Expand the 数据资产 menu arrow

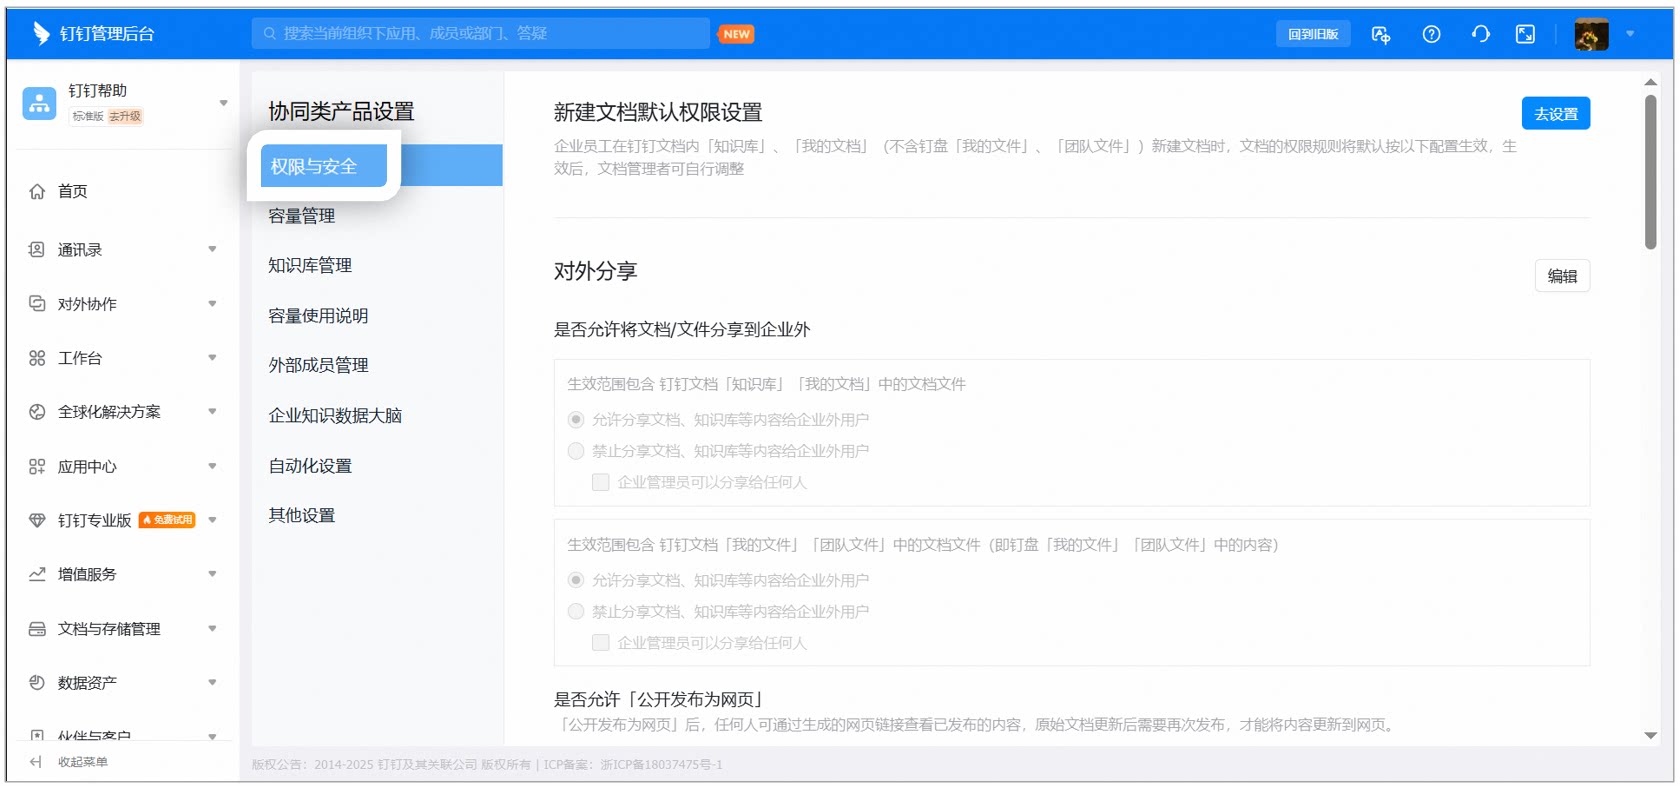(212, 683)
